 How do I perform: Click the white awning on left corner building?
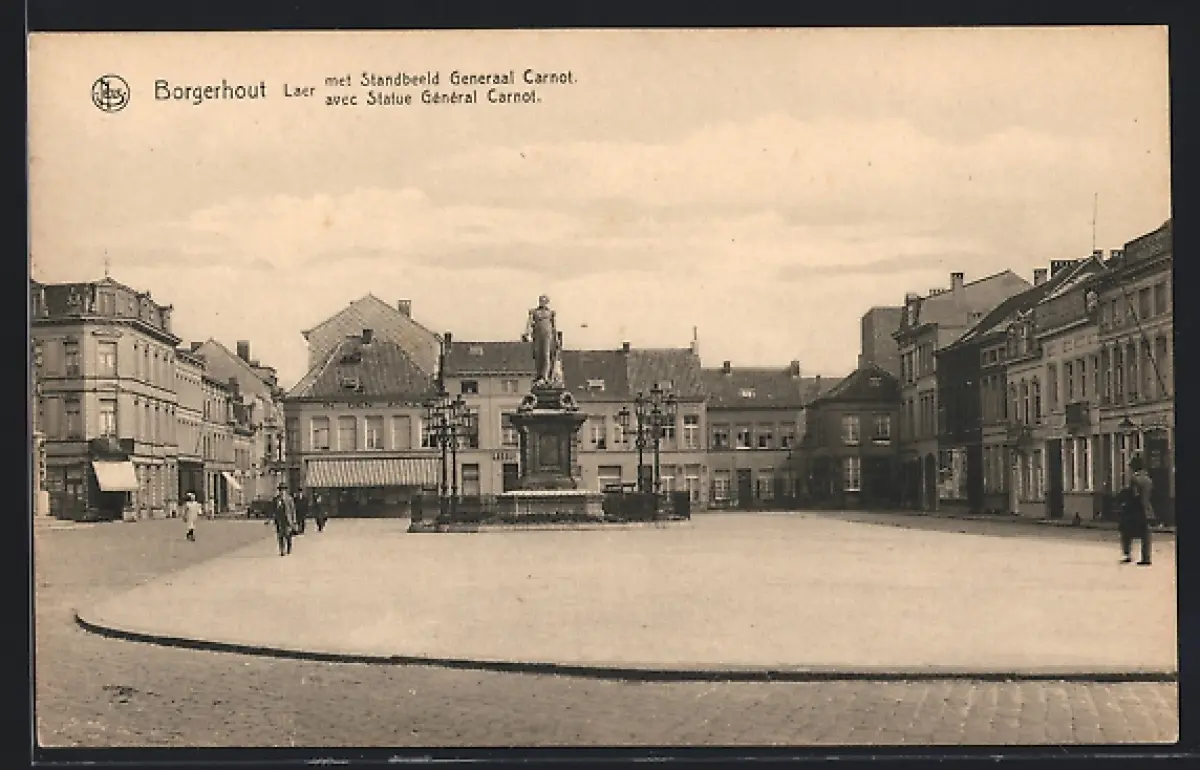pos(116,475)
